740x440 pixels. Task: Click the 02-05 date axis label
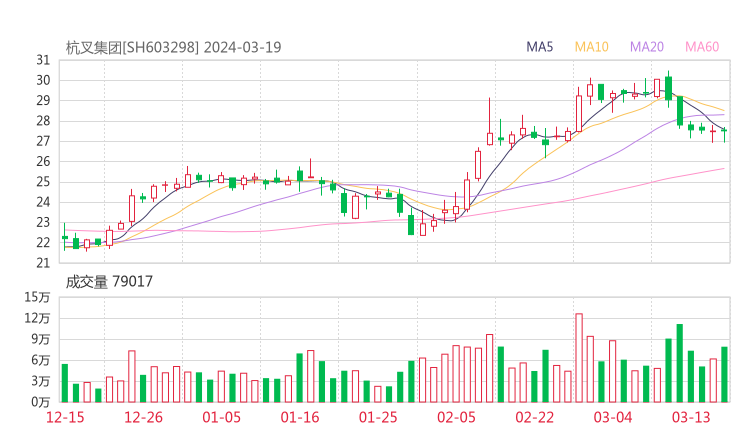click(x=456, y=417)
